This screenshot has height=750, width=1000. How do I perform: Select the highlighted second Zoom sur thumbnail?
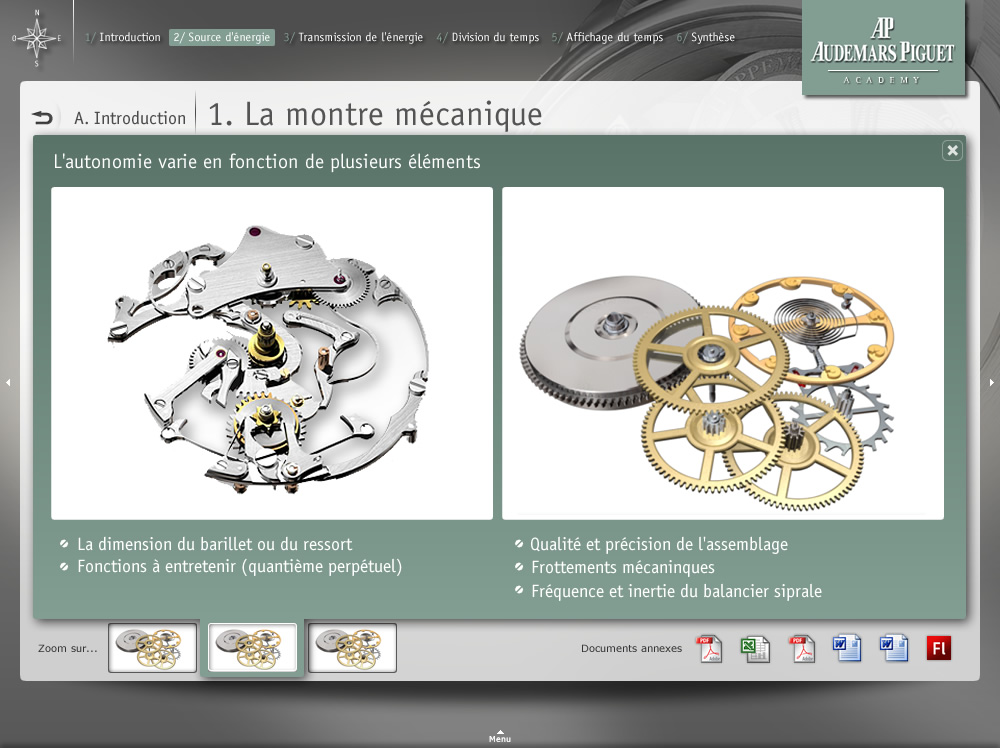[x=253, y=648]
